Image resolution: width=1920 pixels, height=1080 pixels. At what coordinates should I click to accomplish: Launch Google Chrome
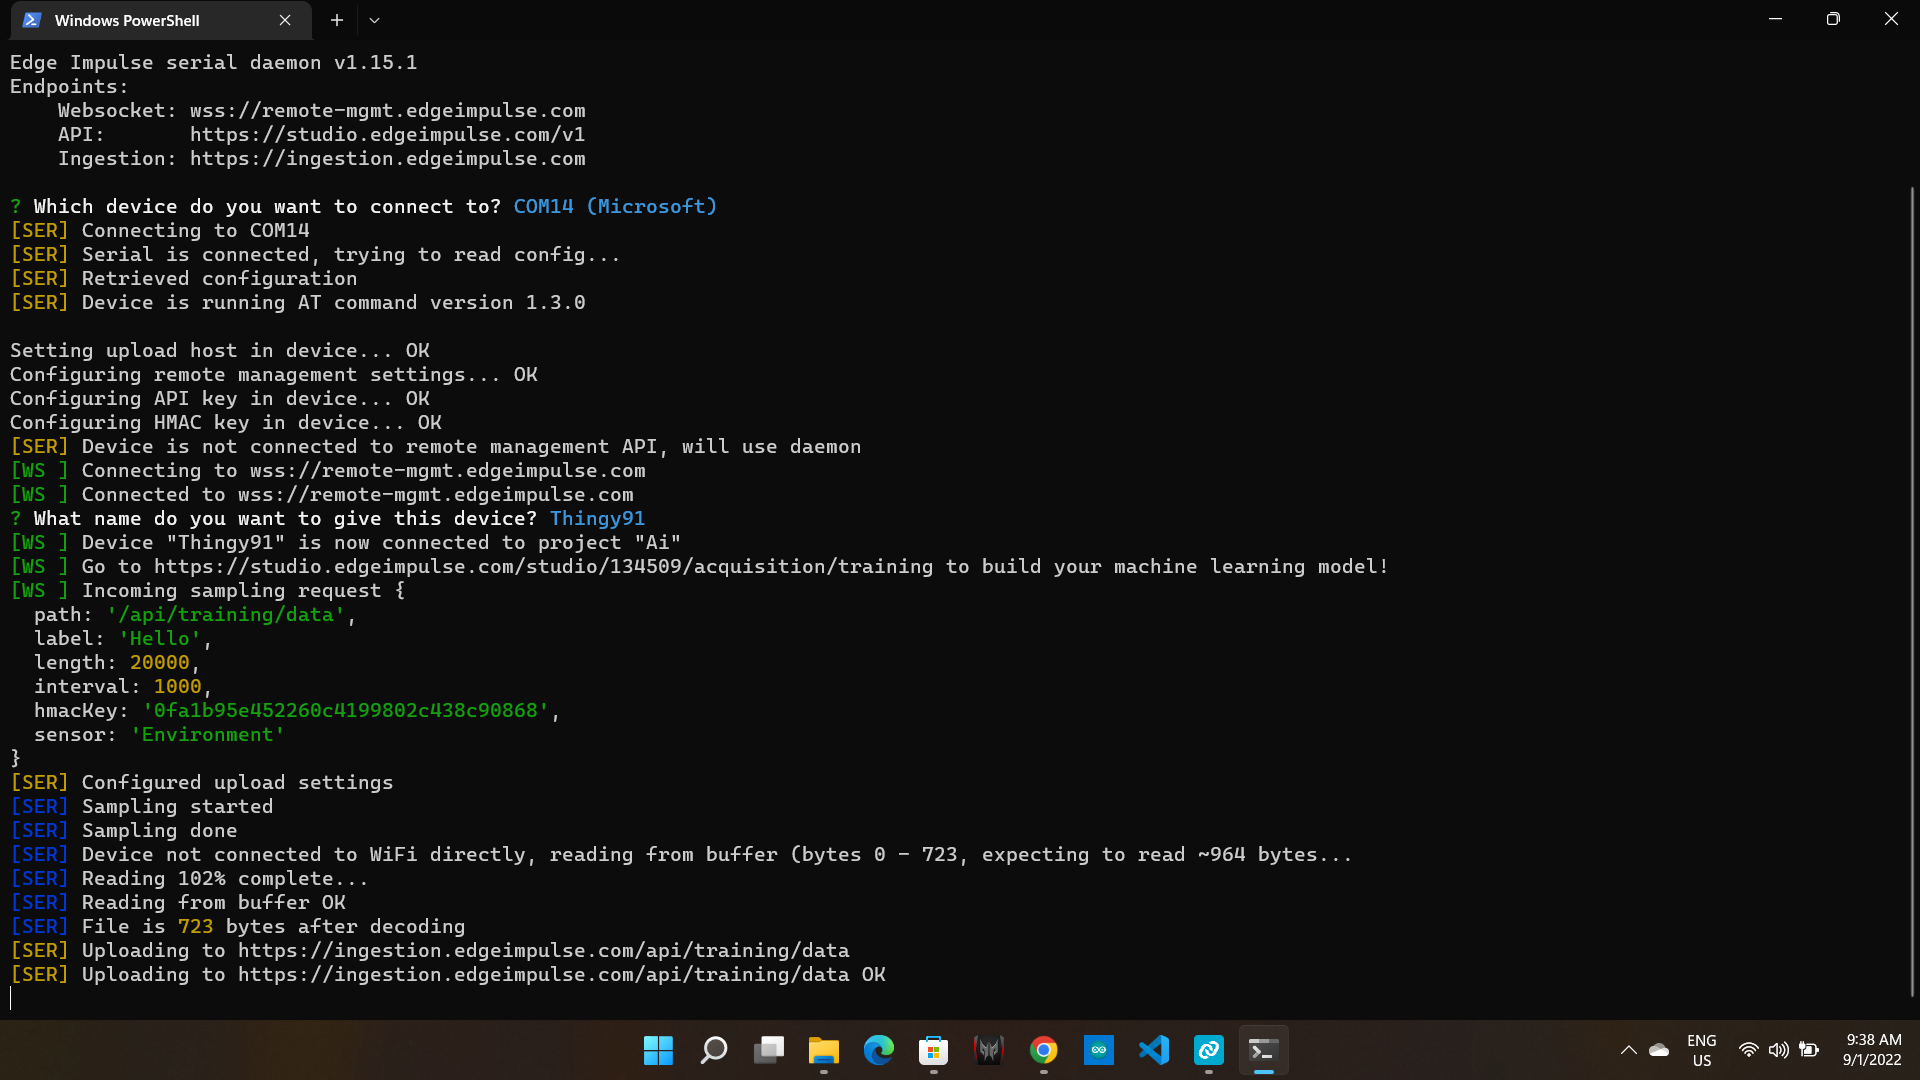(1043, 1050)
